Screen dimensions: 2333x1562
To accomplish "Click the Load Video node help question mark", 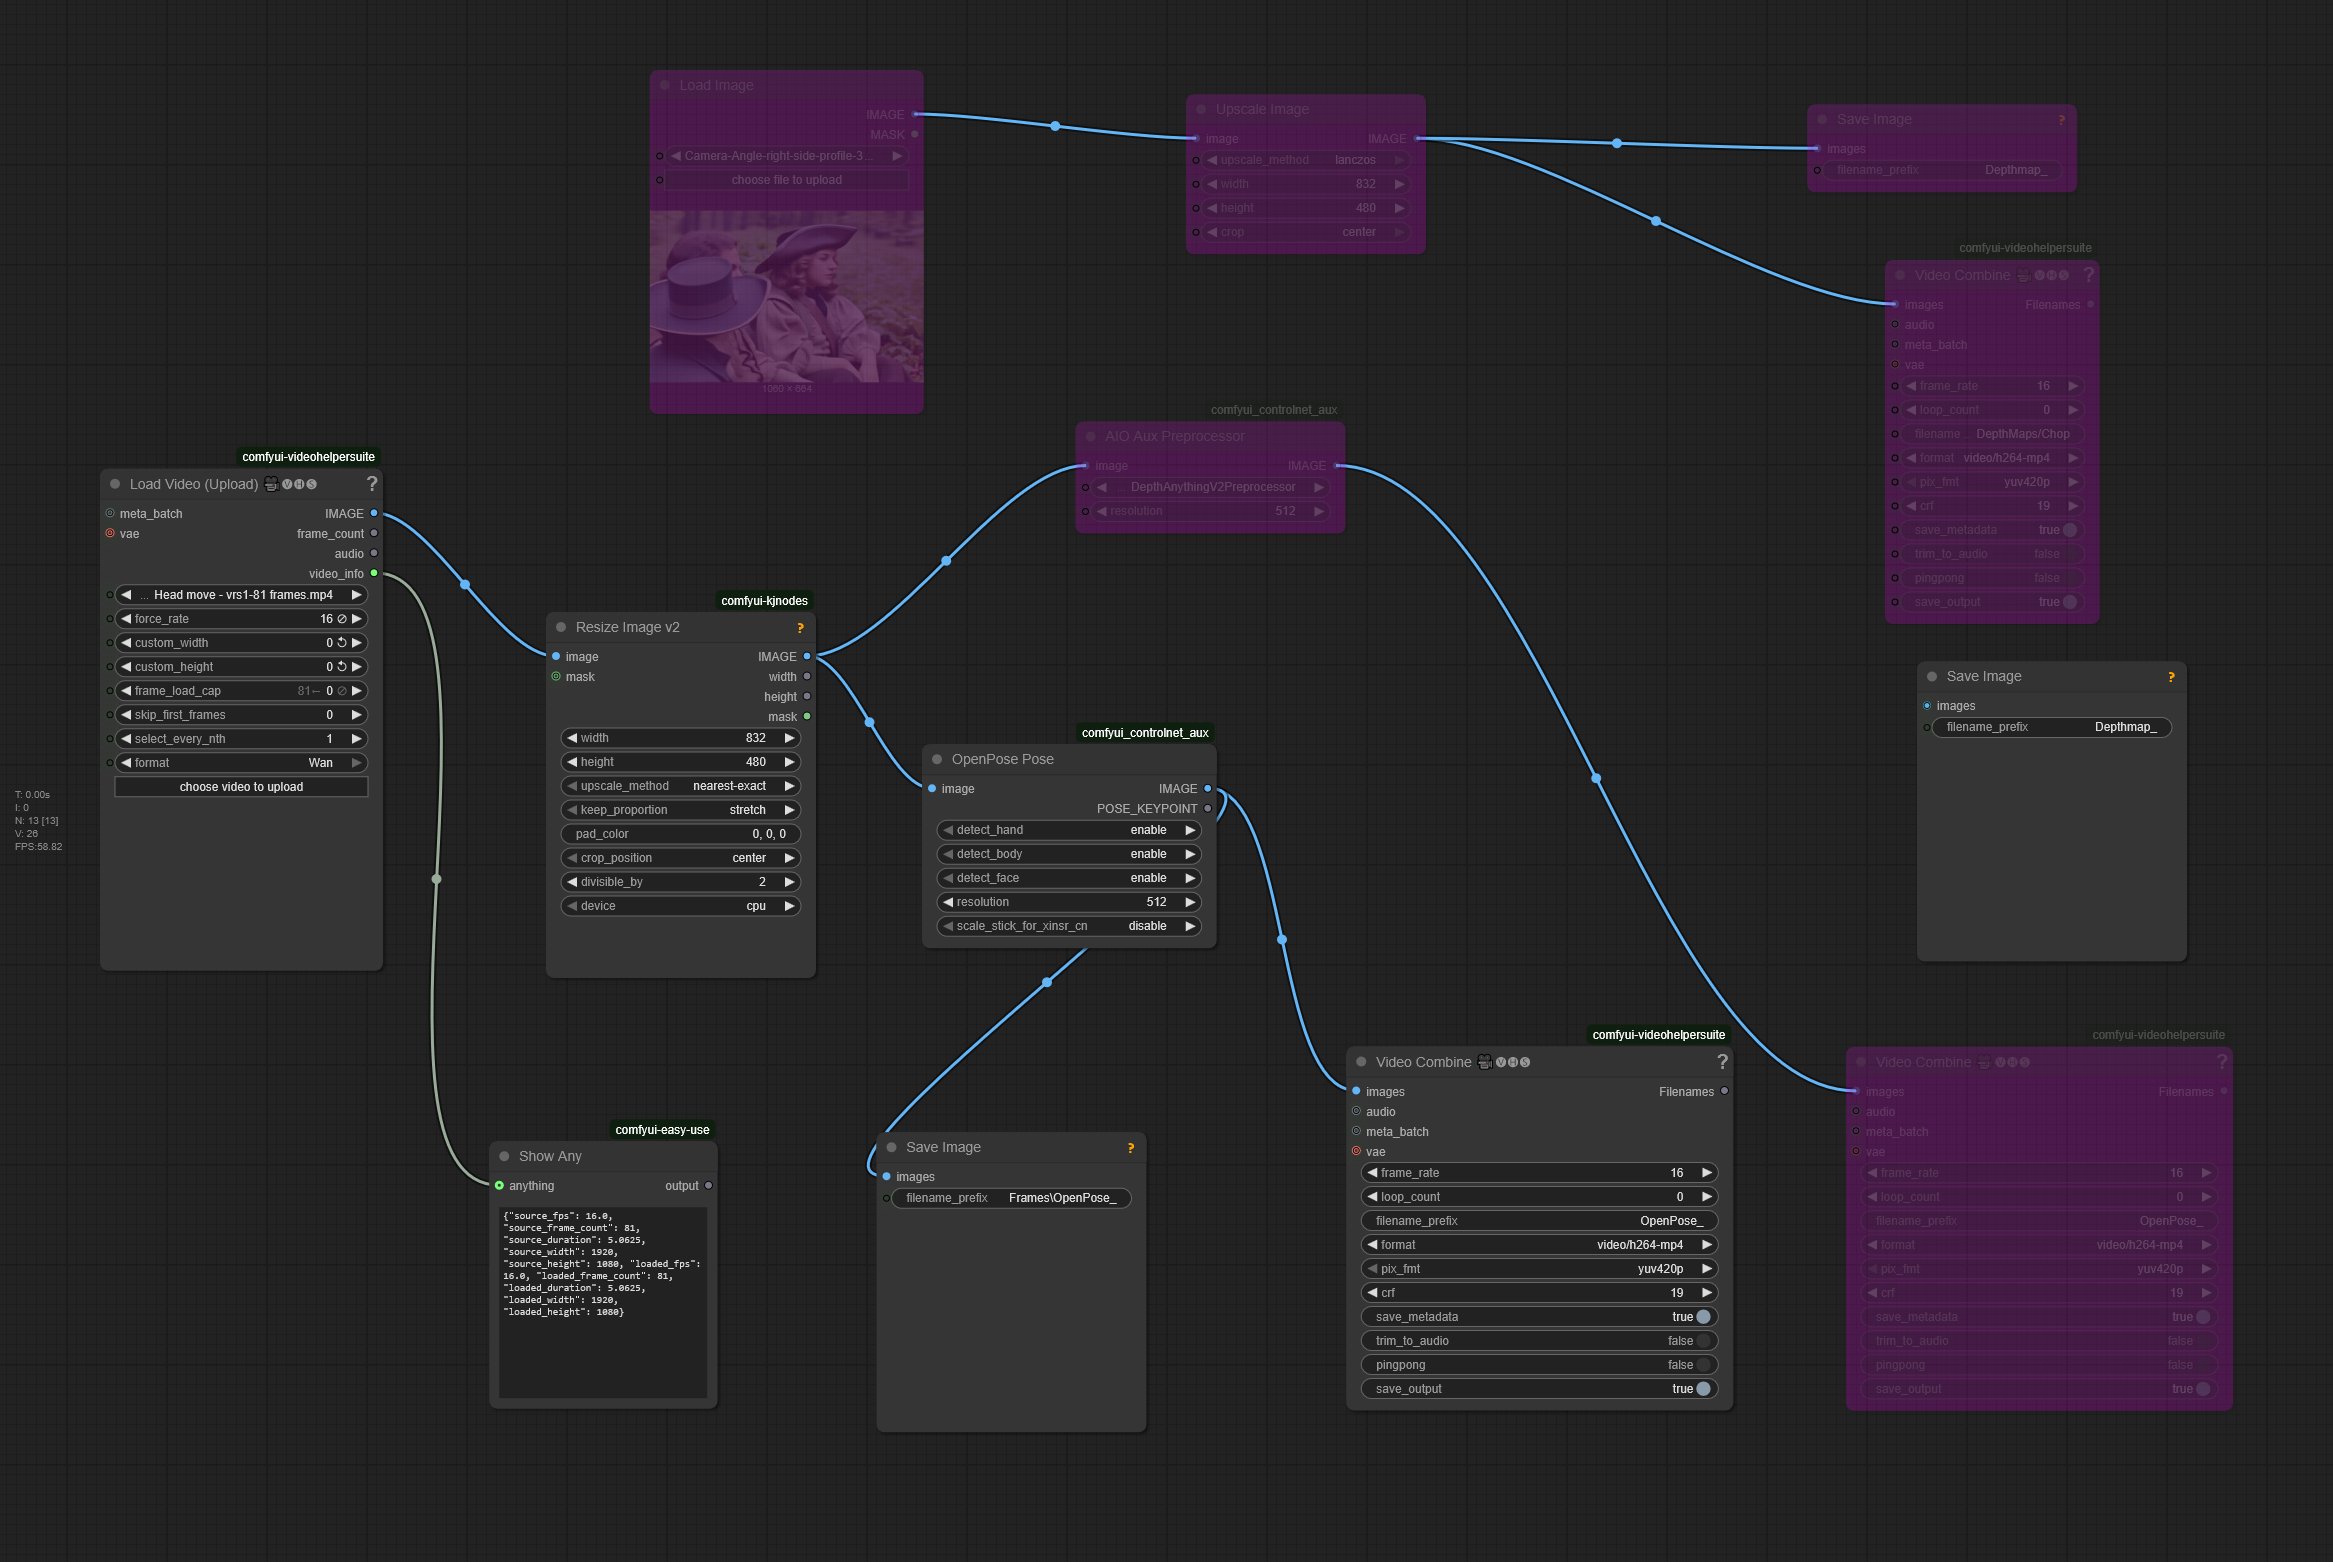I will click(372, 484).
